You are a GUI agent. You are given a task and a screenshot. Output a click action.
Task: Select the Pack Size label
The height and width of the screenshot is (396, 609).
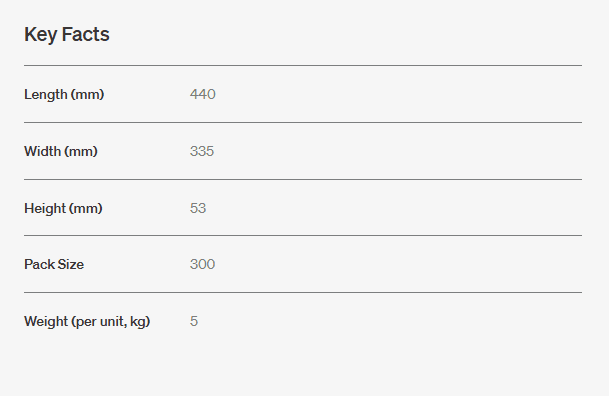(54, 264)
